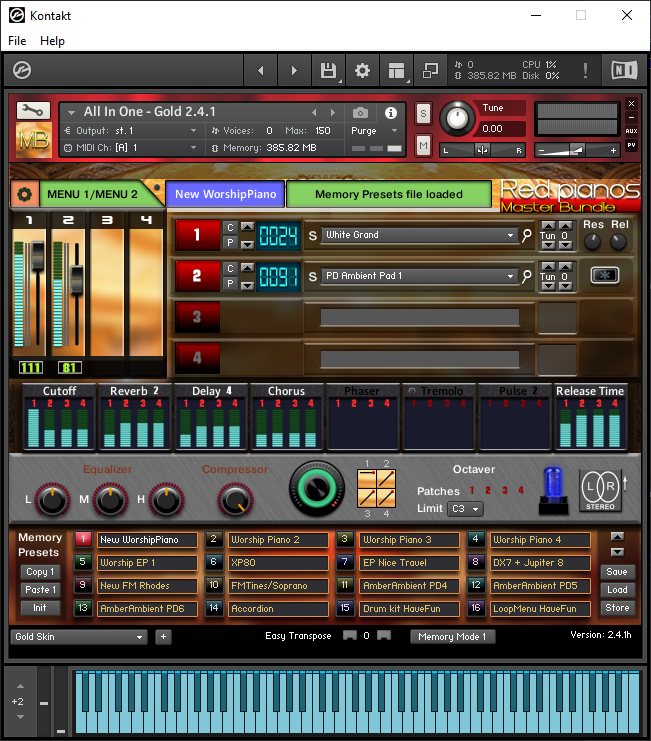Show instrument info with the i icon

point(391,112)
